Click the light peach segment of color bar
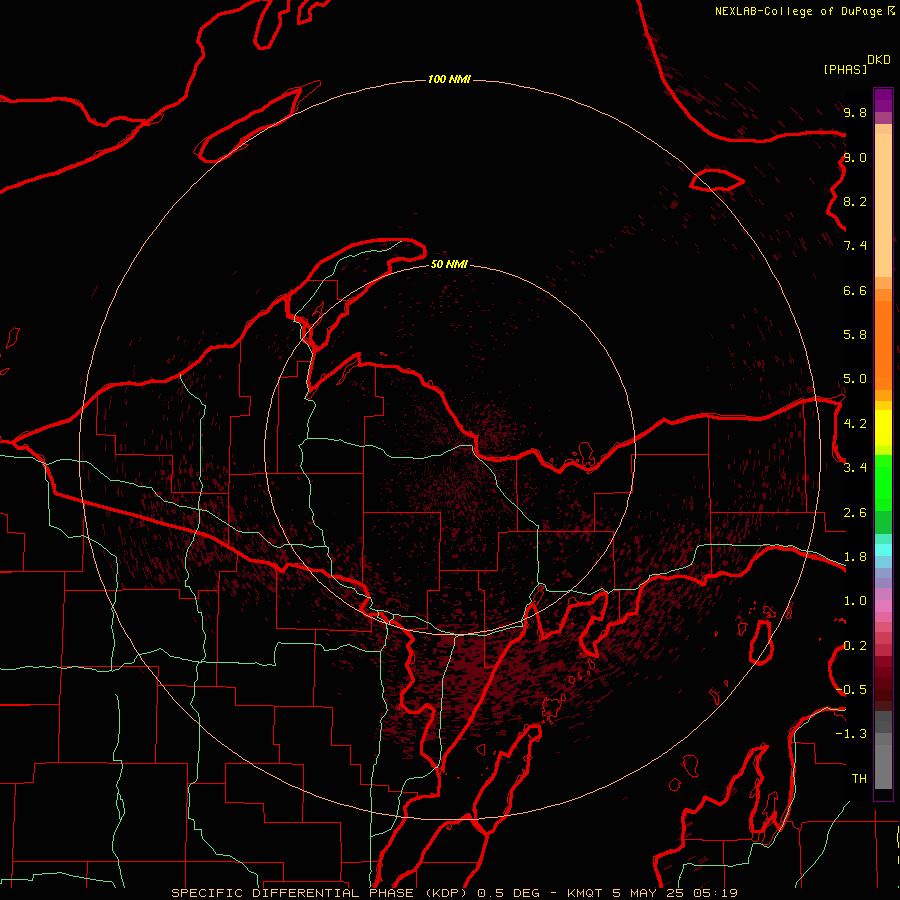This screenshot has height=900, width=900. 883,205
